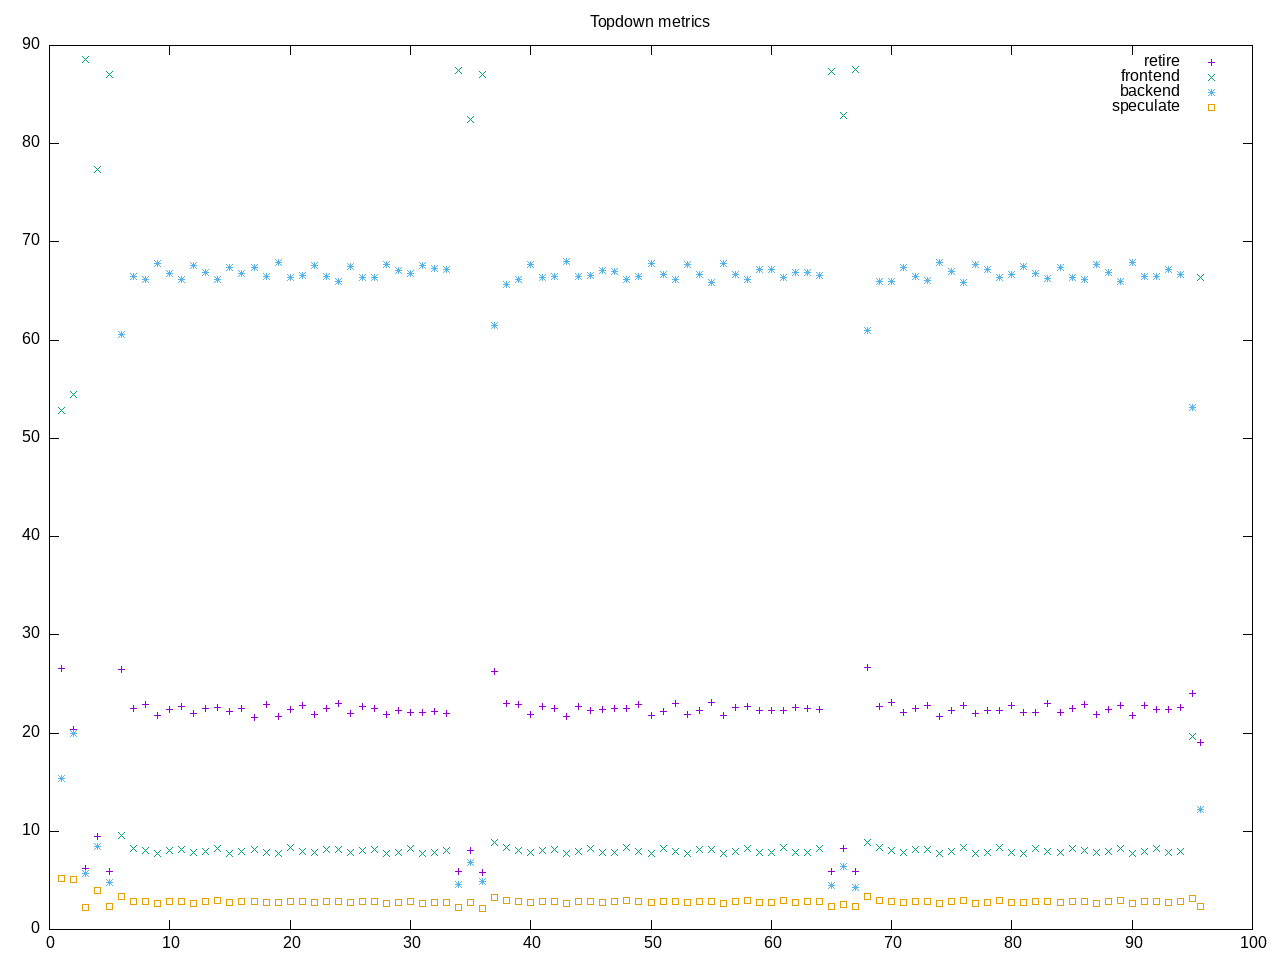Click the y-axis tick label 90
The width and height of the screenshot is (1280, 960).
(x=31, y=44)
